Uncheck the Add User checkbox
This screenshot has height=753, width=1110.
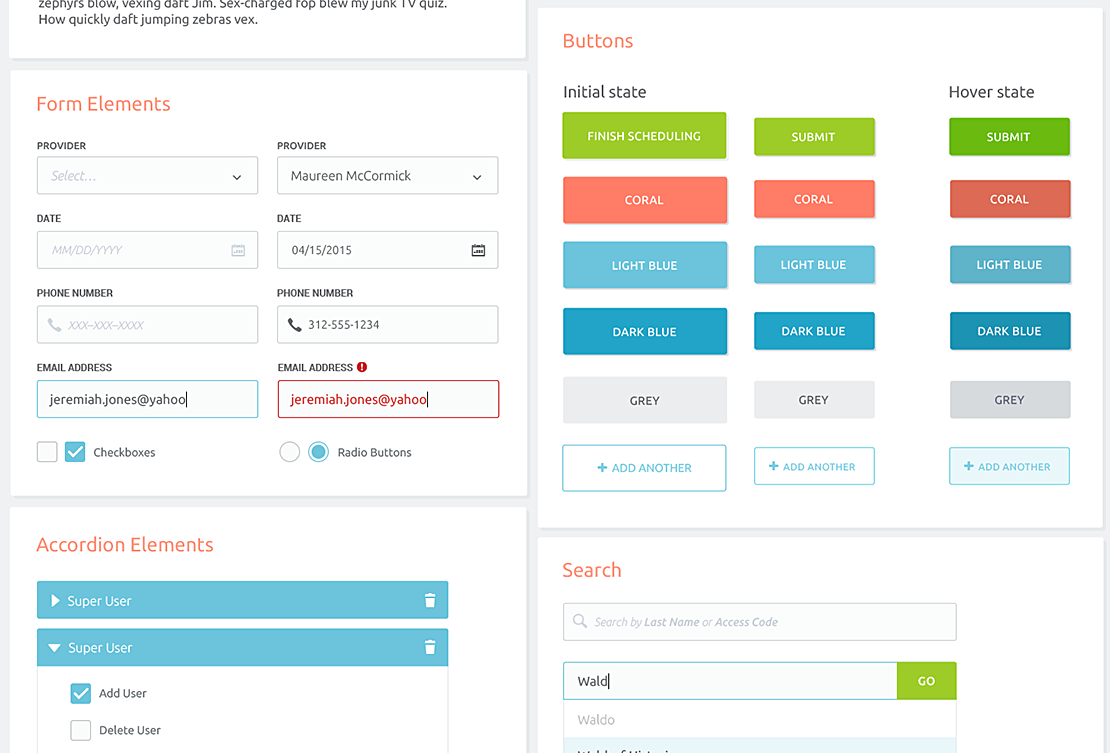[x=81, y=693]
